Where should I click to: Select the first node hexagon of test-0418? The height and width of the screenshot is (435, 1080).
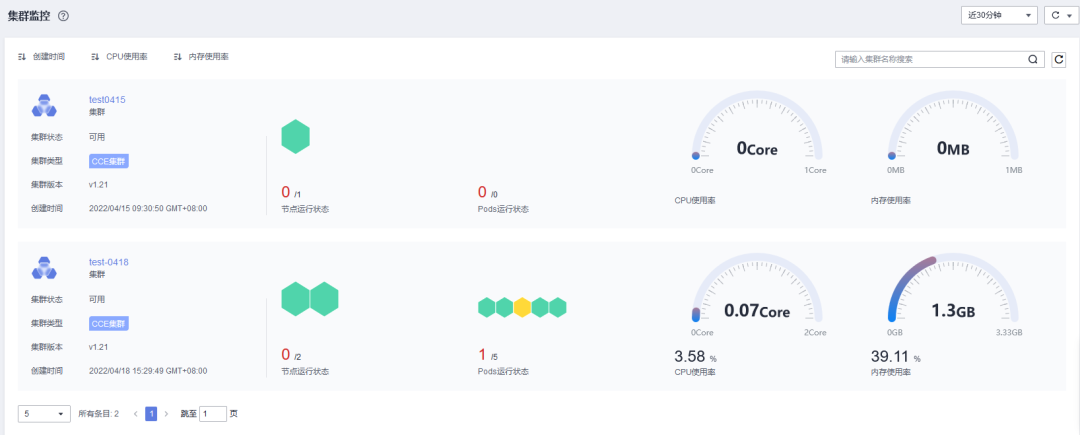[x=295, y=299]
